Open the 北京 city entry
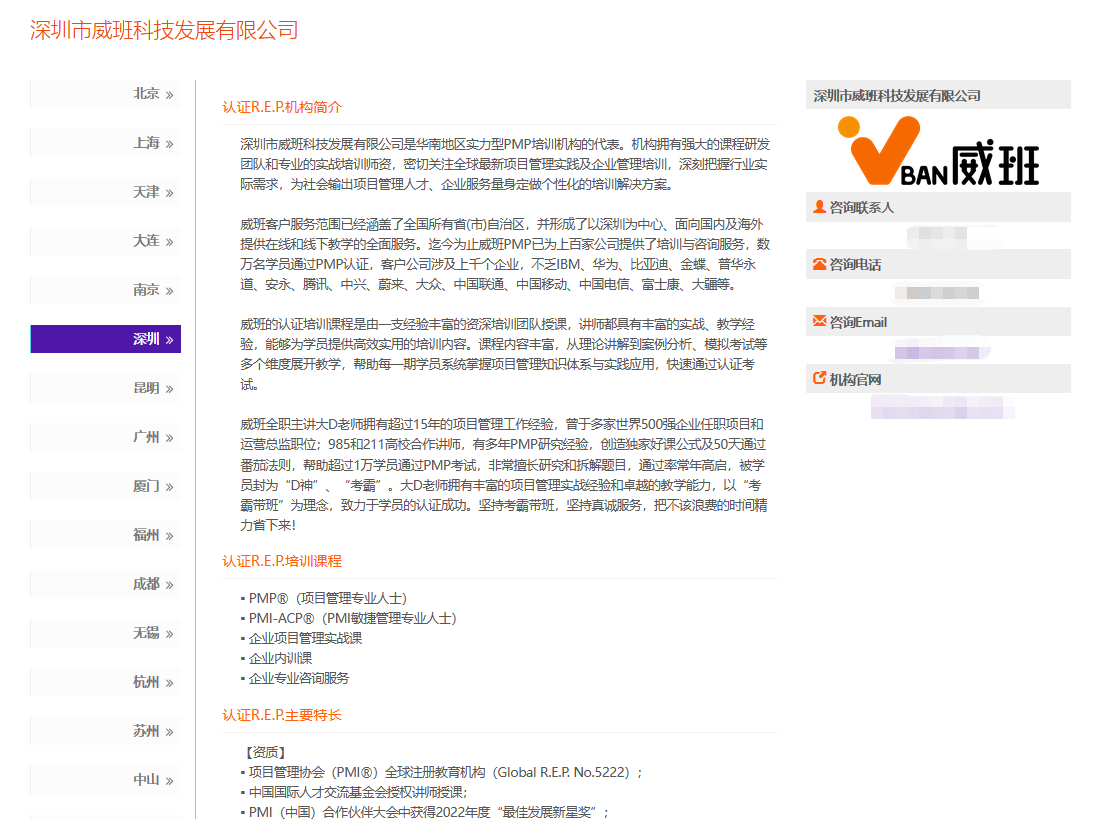This screenshot has width=1105, height=819. click(106, 94)
